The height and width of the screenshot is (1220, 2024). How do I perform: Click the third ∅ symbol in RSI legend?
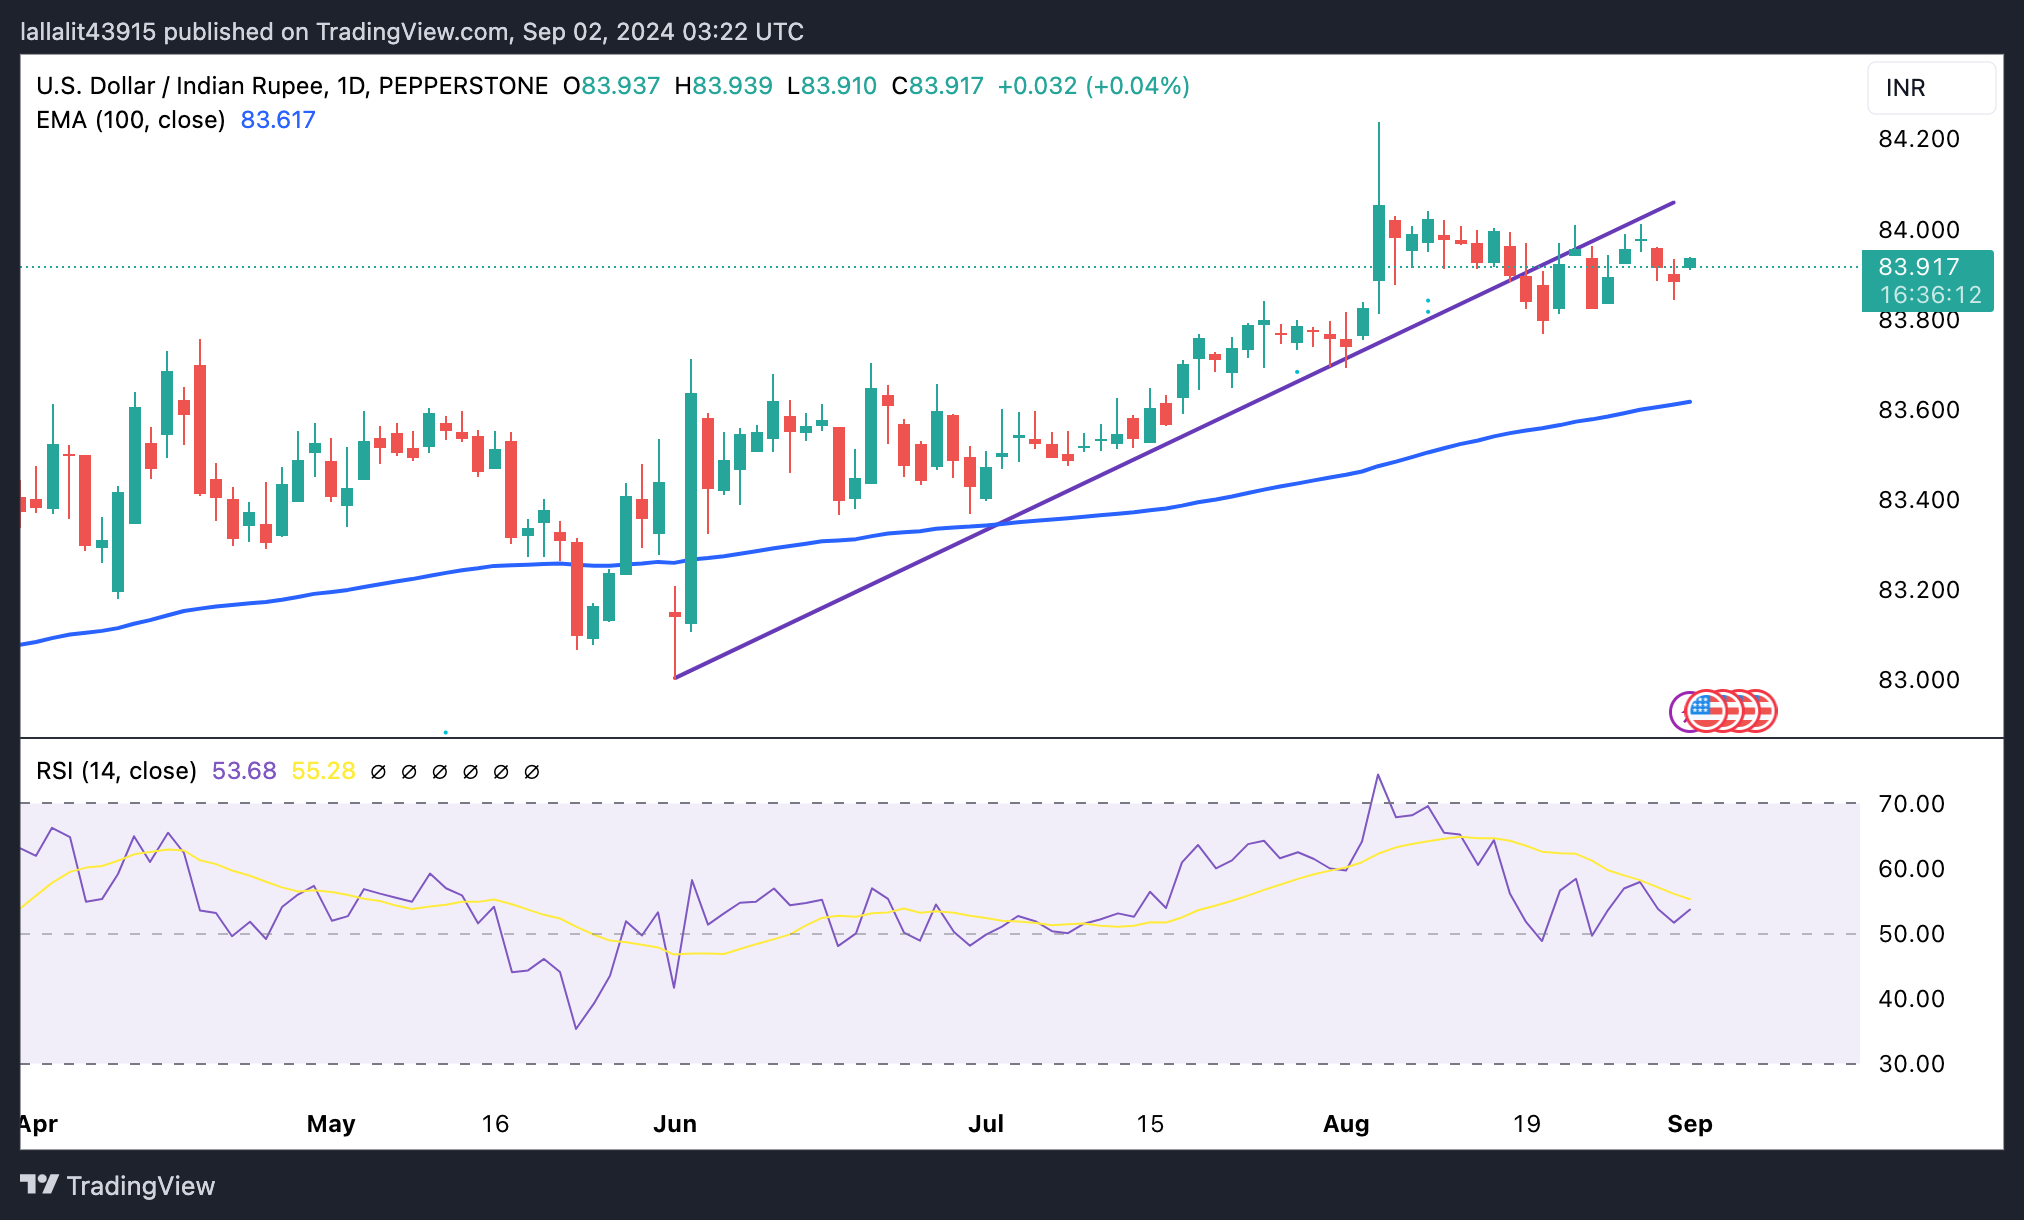[440, 772]
